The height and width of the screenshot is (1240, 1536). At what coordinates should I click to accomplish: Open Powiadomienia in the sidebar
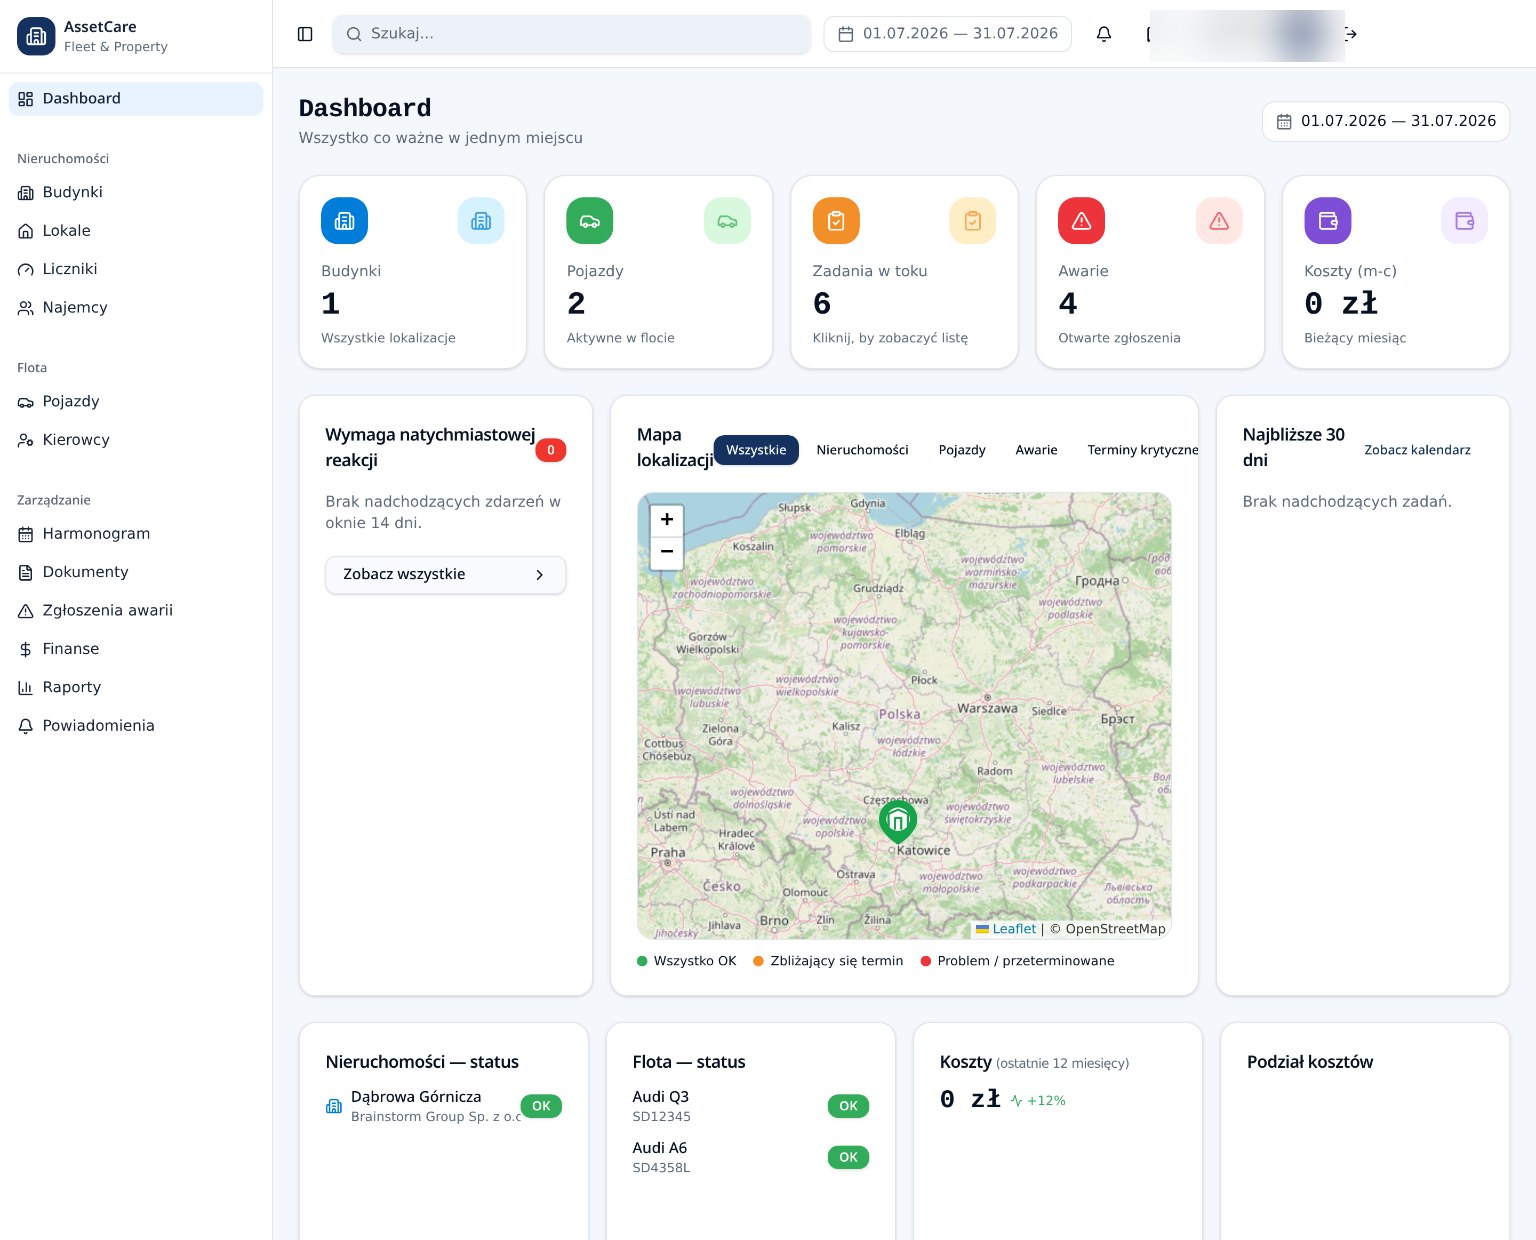(x=136, y=726)
